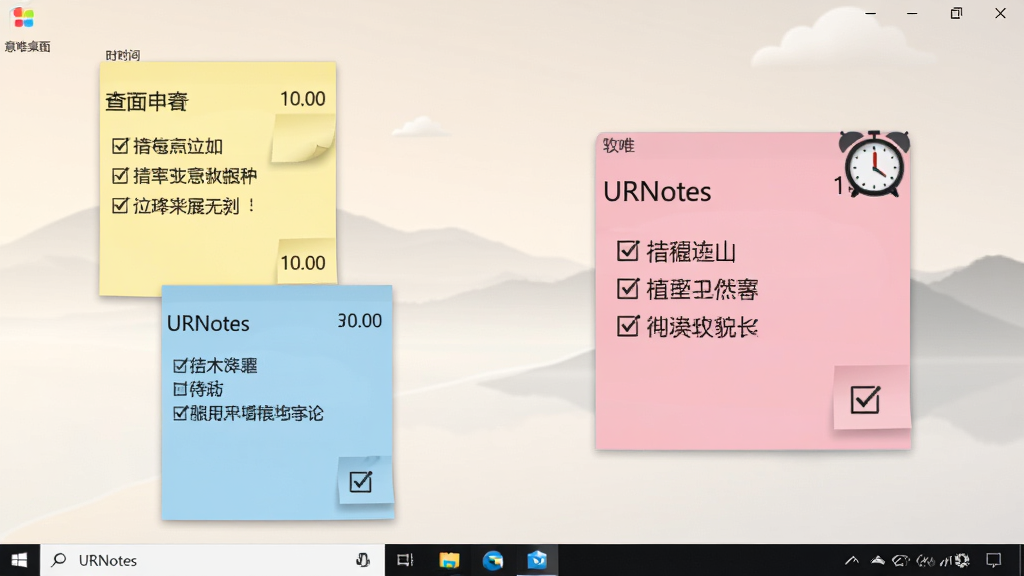Click the URNotes title on blue note
Image resolution: width=1024 pixels, height=576 pixels.
click(x=208, y=323)
